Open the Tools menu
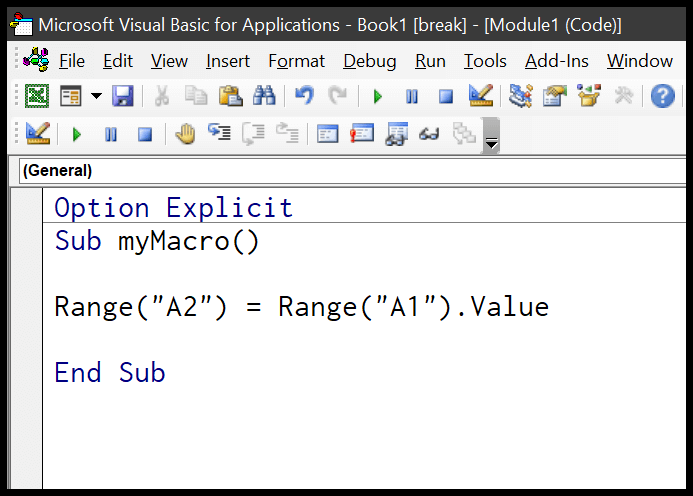This screenshot has height=496, width=693. 485,61
